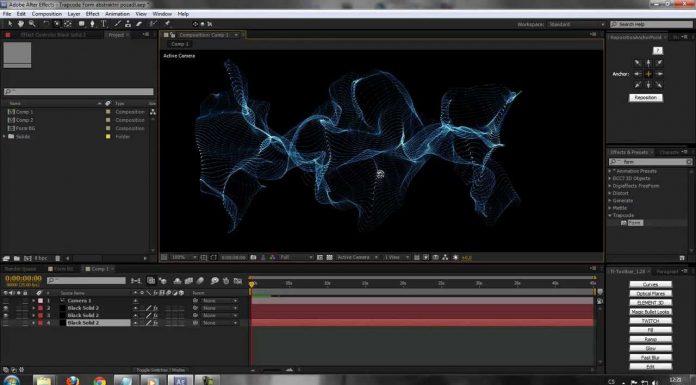
Task: Select the Clone Stamp tool
Action: click(x=128, y=24)
